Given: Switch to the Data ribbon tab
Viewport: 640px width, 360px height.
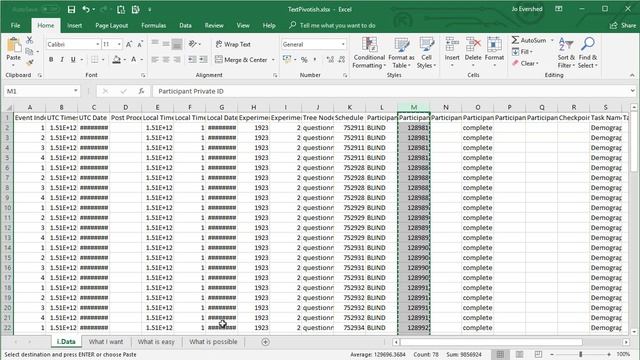Looking at the screenshot, I should 185,25.
